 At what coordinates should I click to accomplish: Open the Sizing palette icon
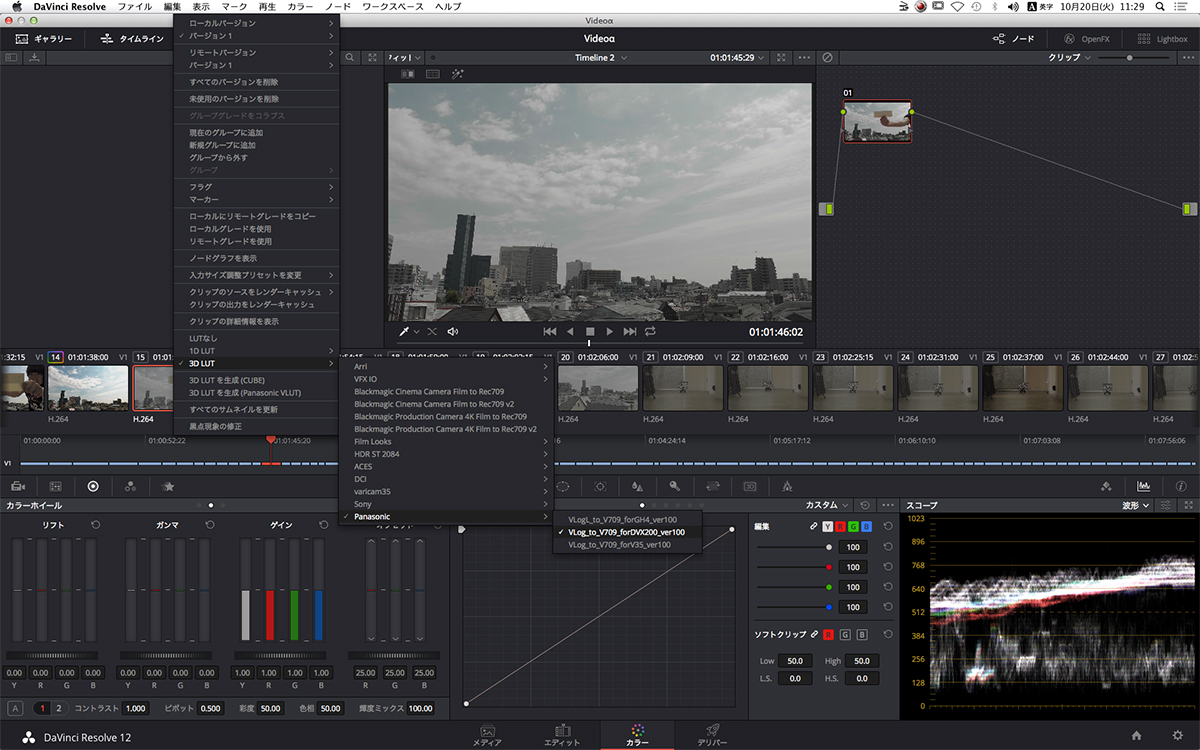click(x=713, y=486)
